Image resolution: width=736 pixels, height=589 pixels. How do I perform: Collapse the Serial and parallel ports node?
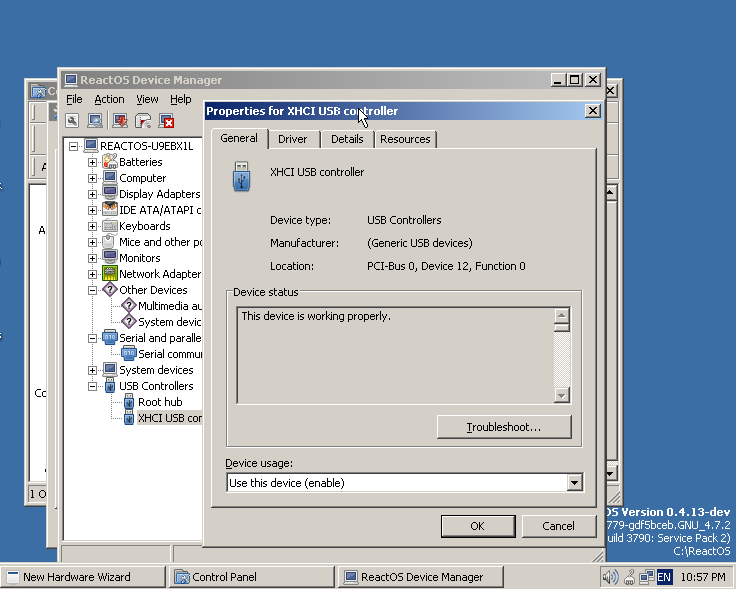pos(92,338)
